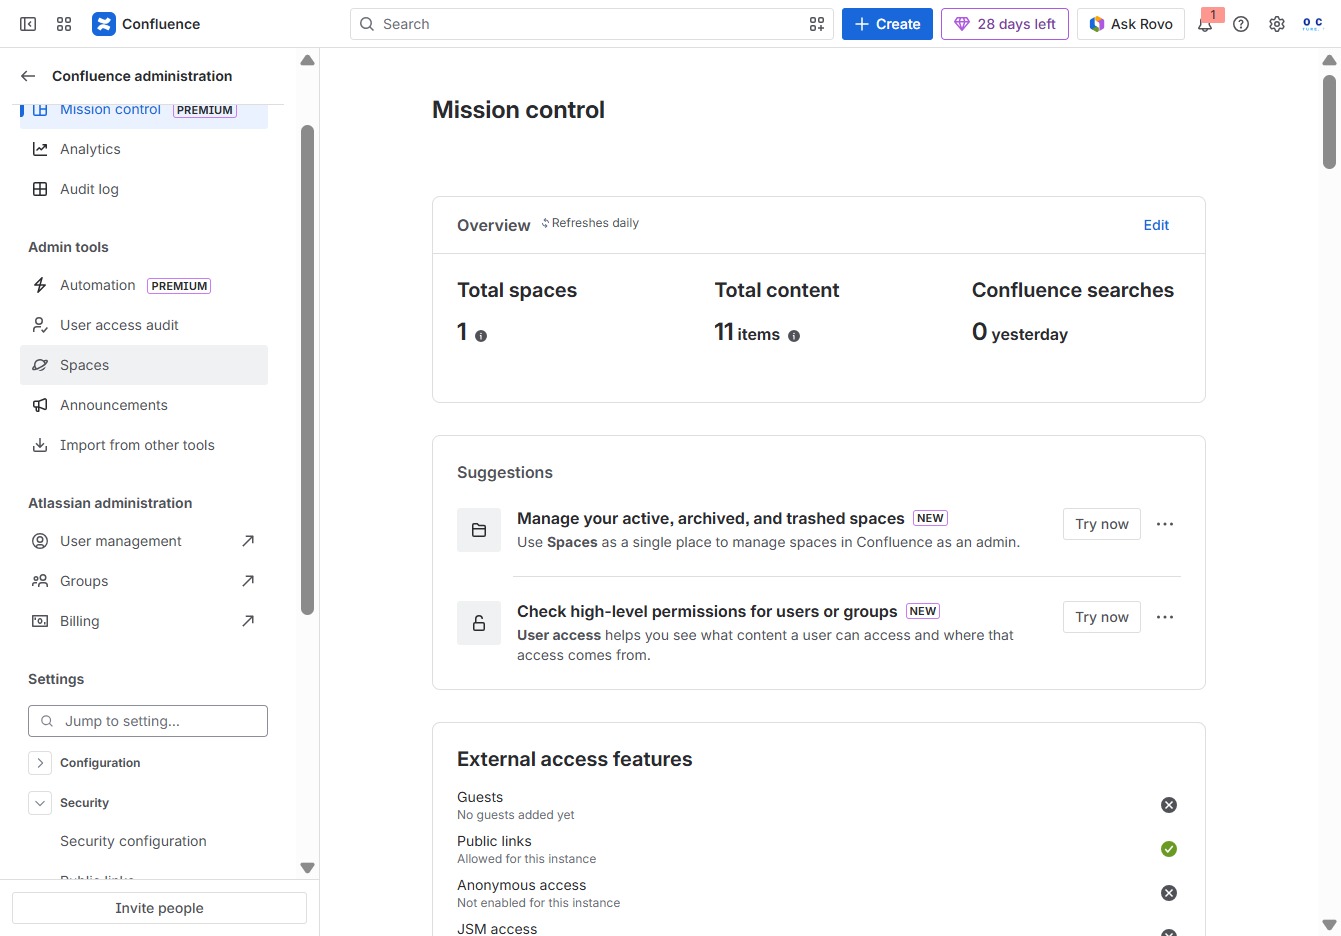Click the Public links enabled status icon
Screen dimensions: 1341x936
(x=1169, y=849)
